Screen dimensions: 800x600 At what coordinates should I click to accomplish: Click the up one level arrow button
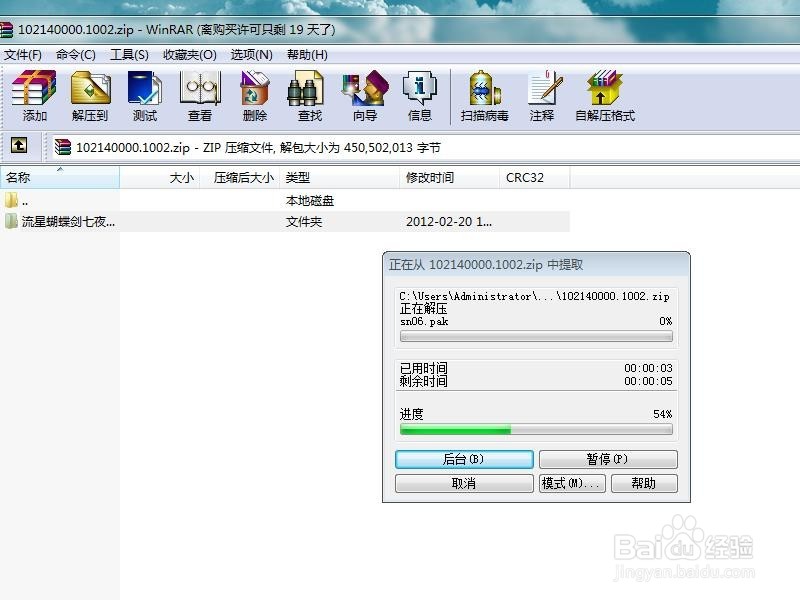(x=19, y=146)
